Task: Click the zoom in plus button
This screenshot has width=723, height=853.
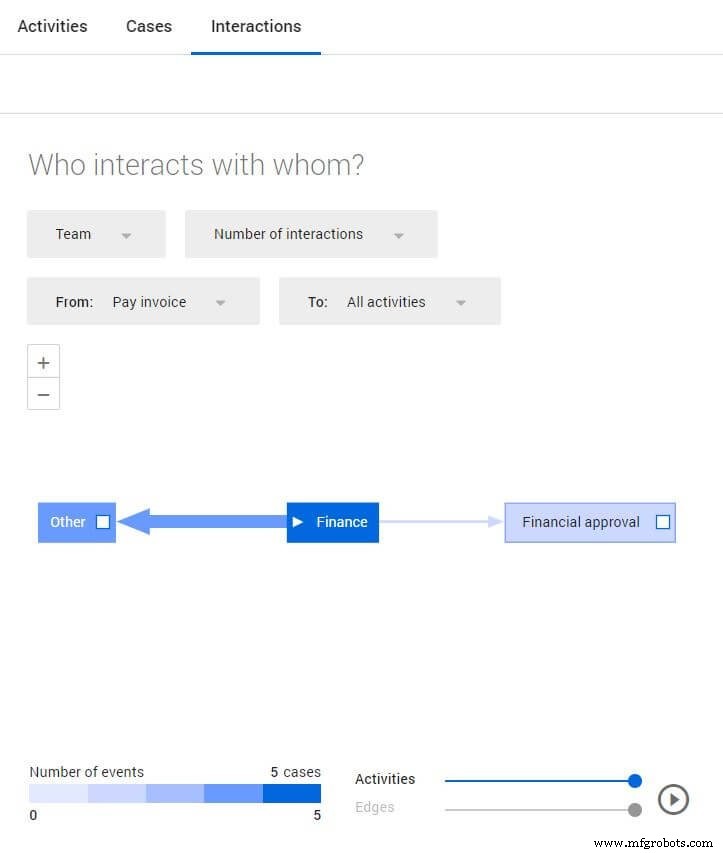Action: tap(43, 362)
